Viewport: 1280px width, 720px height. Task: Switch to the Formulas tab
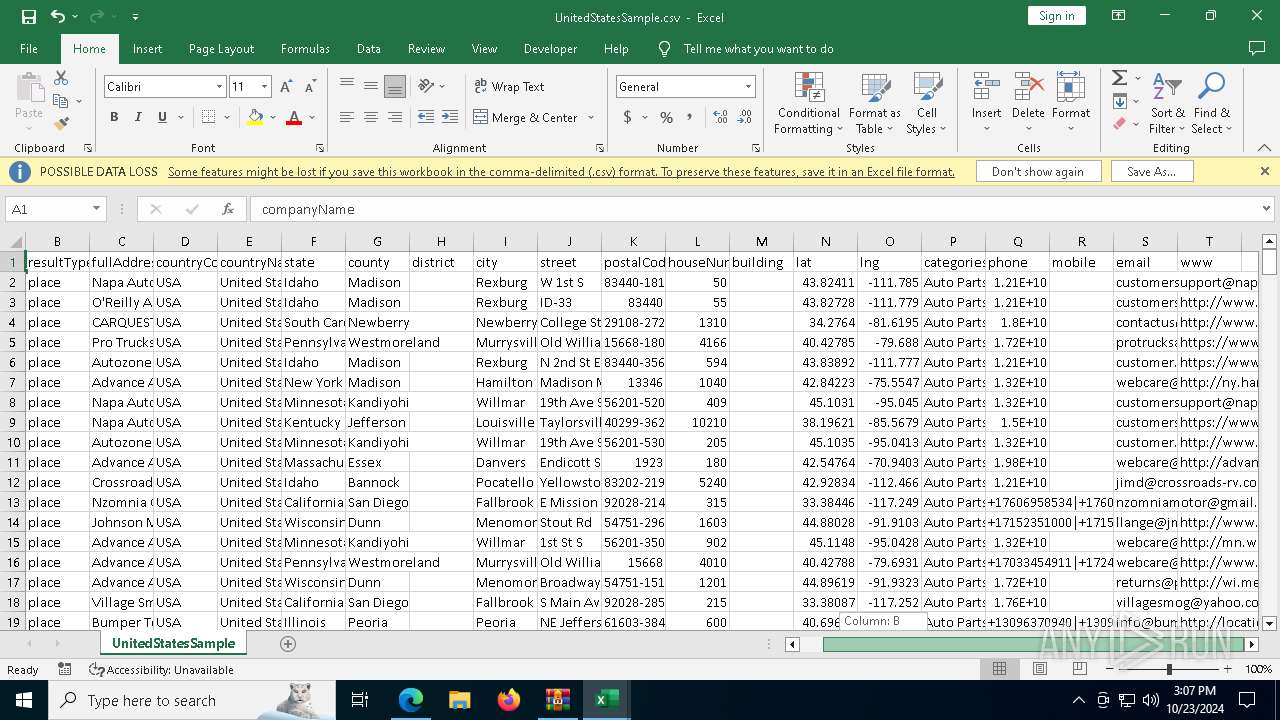coord(305,49)
